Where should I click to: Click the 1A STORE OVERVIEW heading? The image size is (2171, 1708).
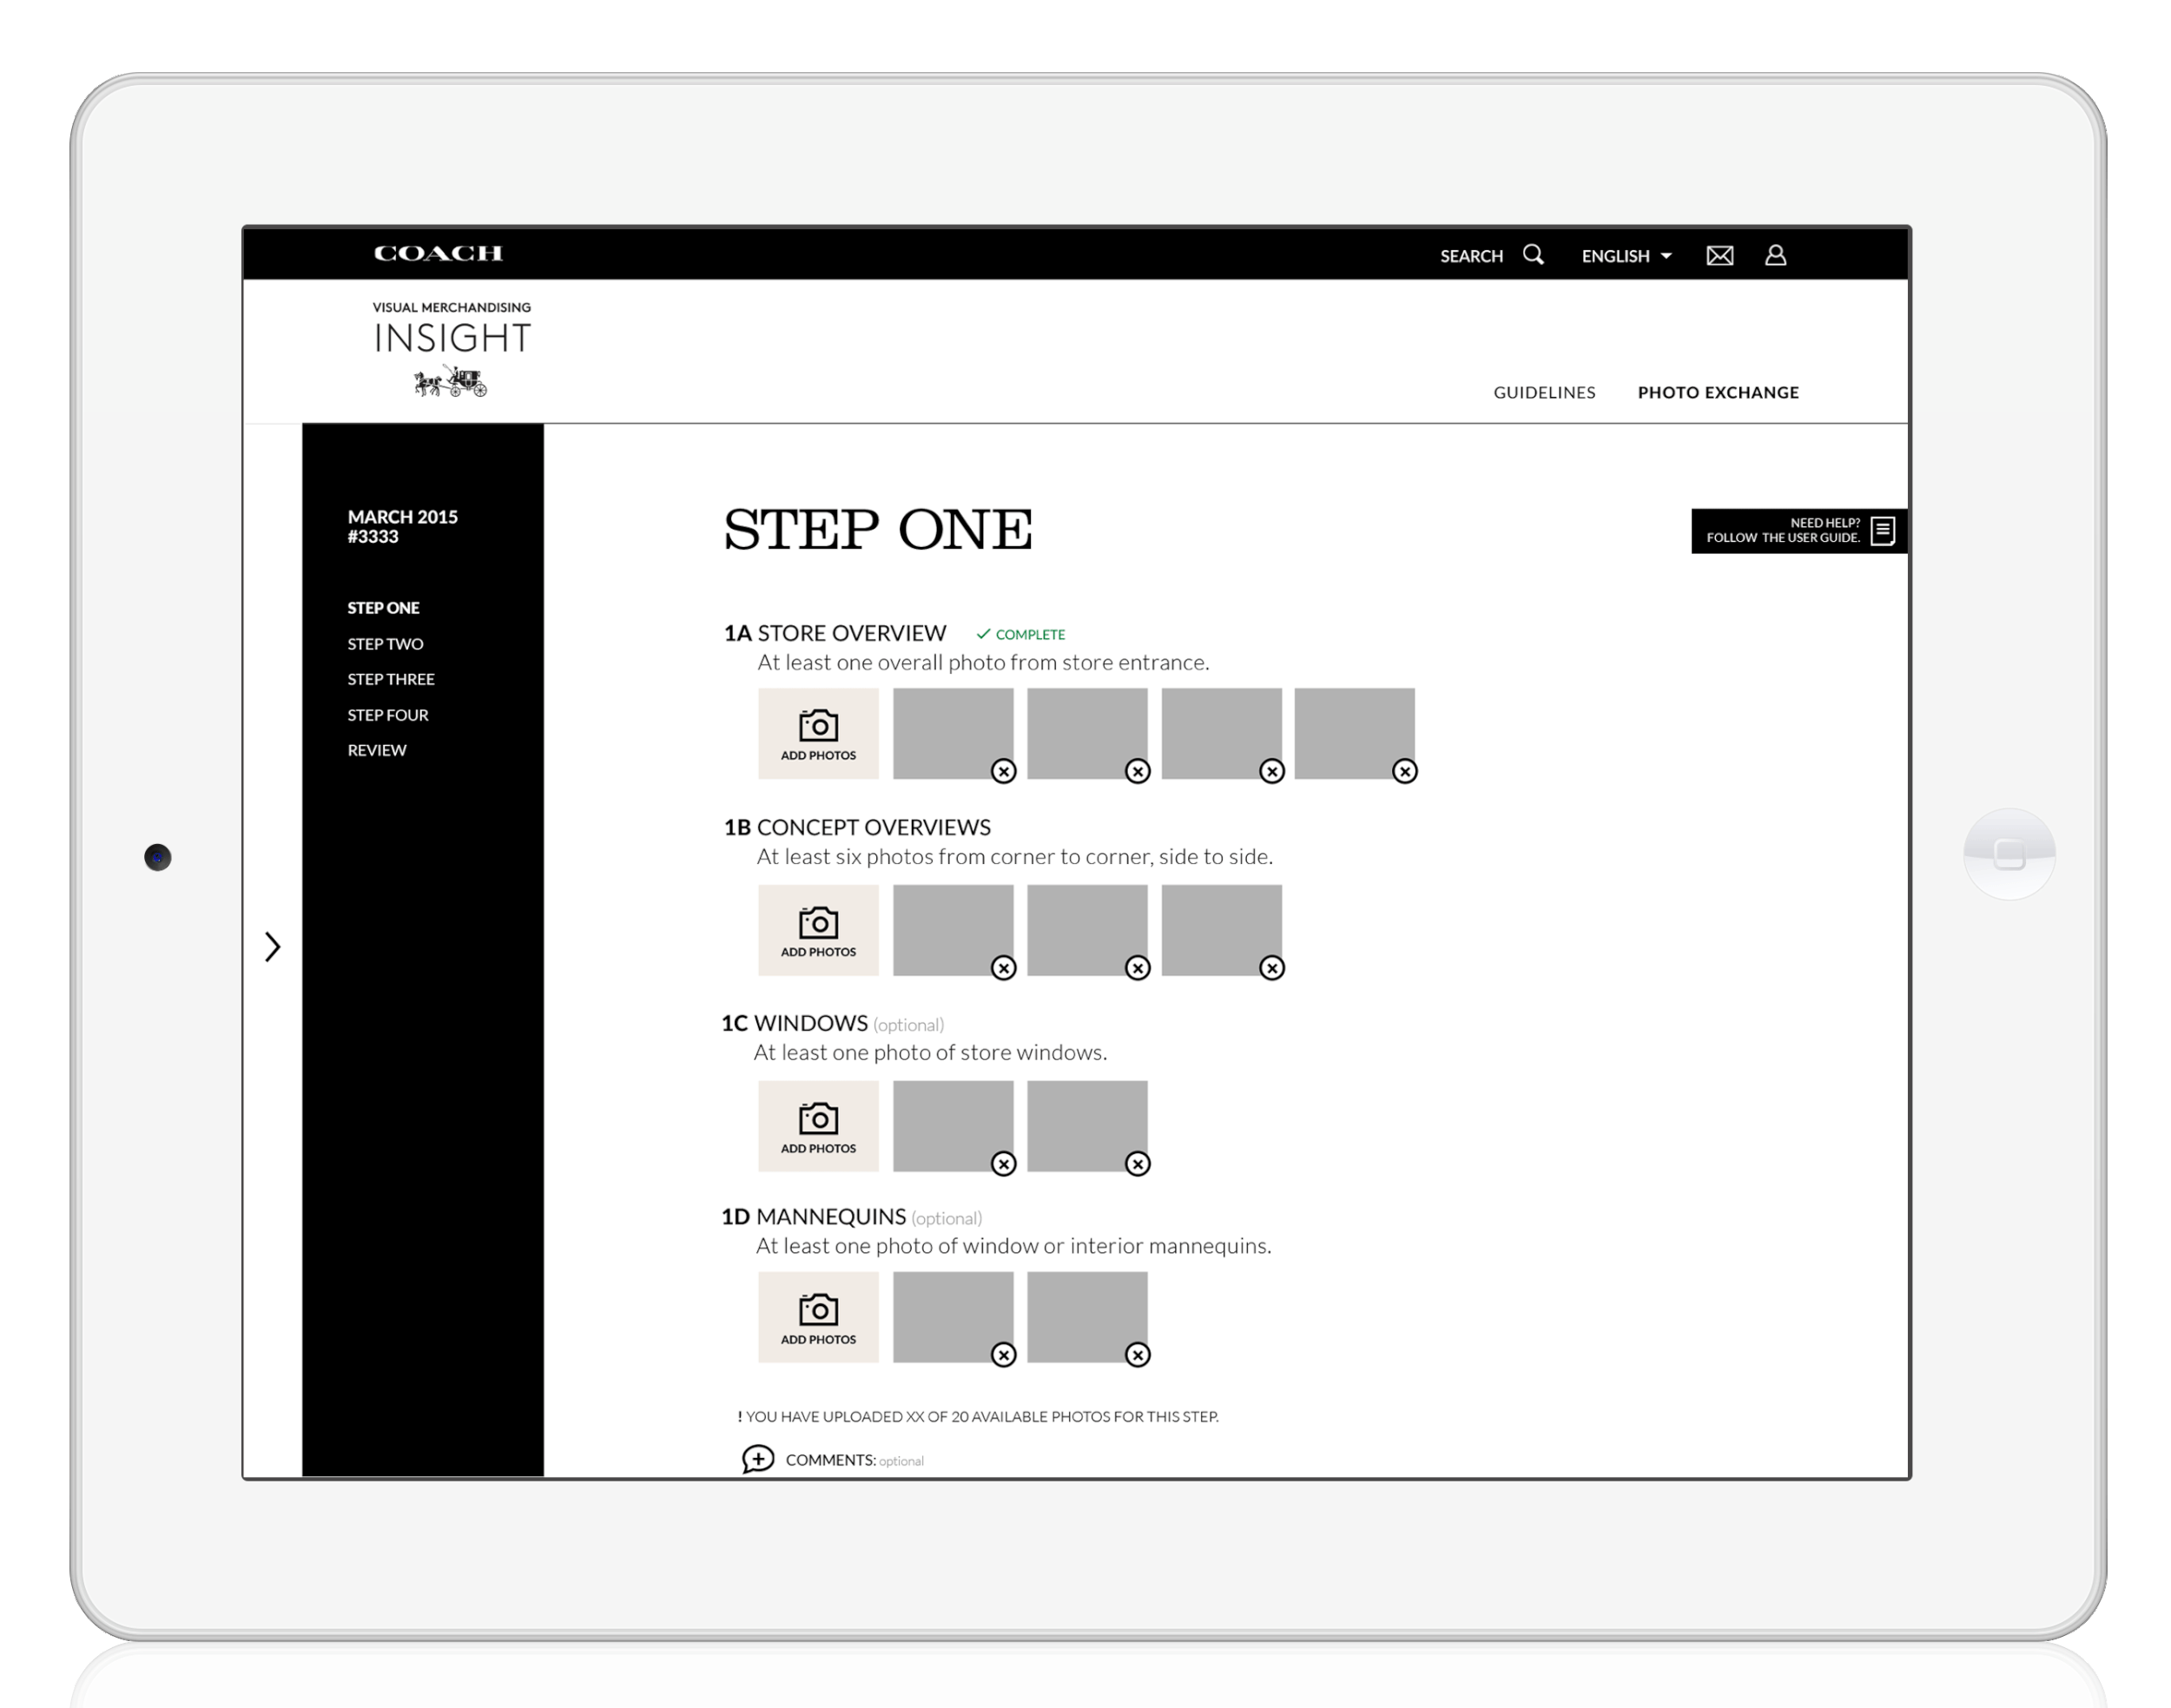point(834,633)
